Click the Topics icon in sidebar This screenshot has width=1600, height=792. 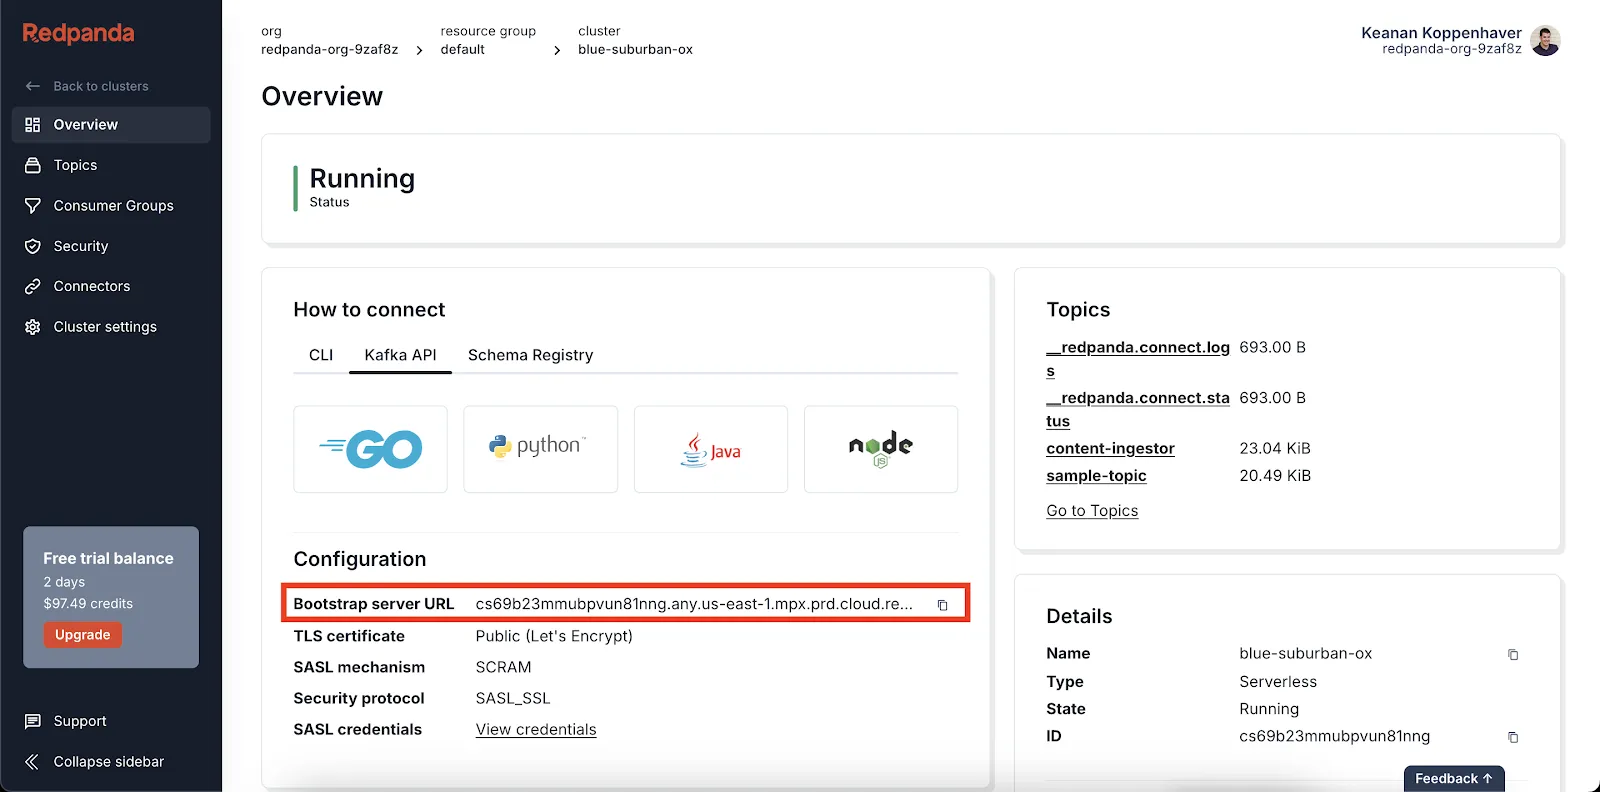pos(33,165)
